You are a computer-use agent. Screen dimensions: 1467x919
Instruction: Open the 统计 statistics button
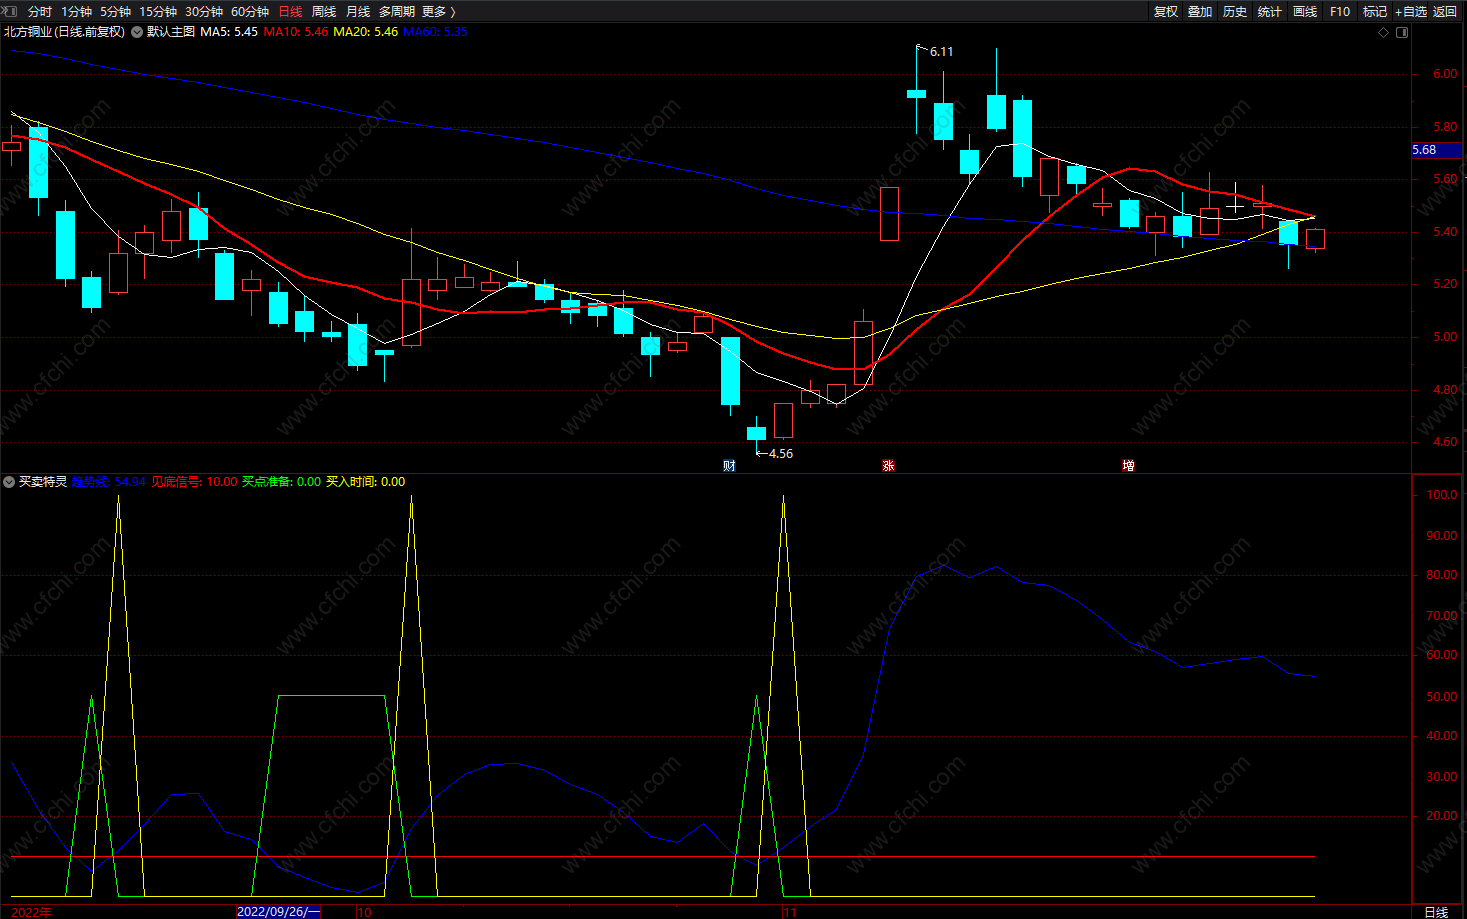tap(1270, 11)
